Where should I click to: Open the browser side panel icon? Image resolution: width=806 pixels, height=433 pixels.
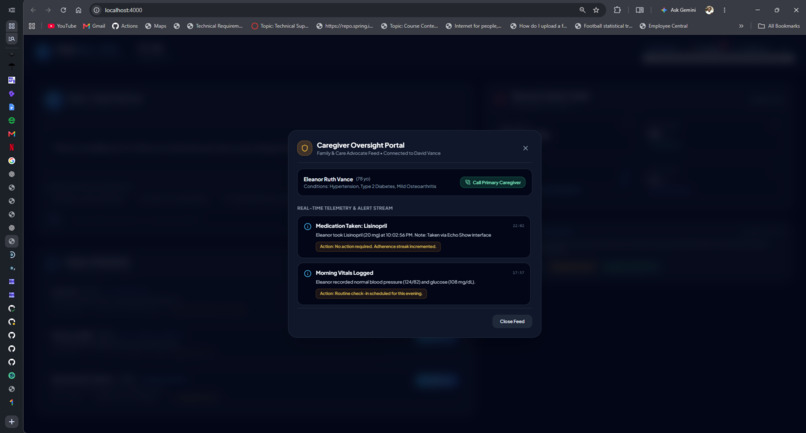tap(639, 10)
